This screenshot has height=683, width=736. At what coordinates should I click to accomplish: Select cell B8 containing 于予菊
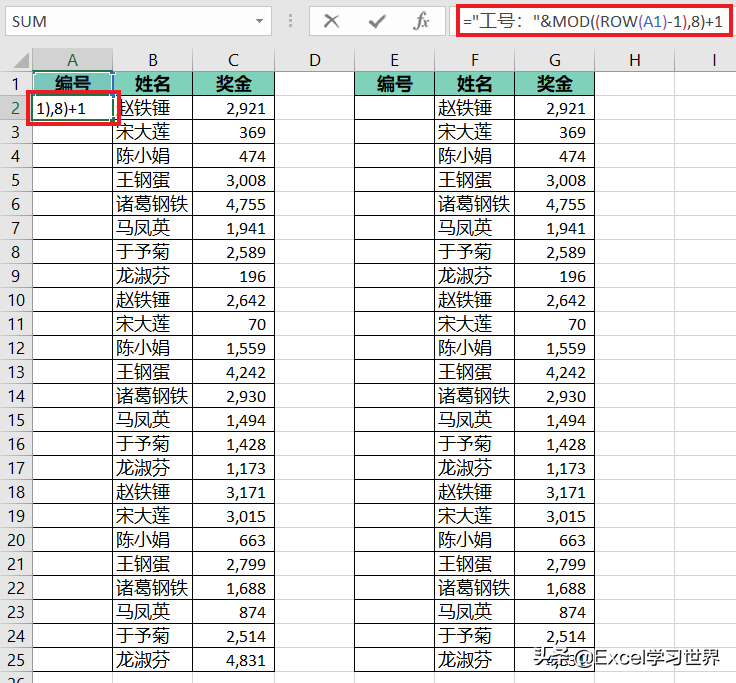(x=153, y=252)
